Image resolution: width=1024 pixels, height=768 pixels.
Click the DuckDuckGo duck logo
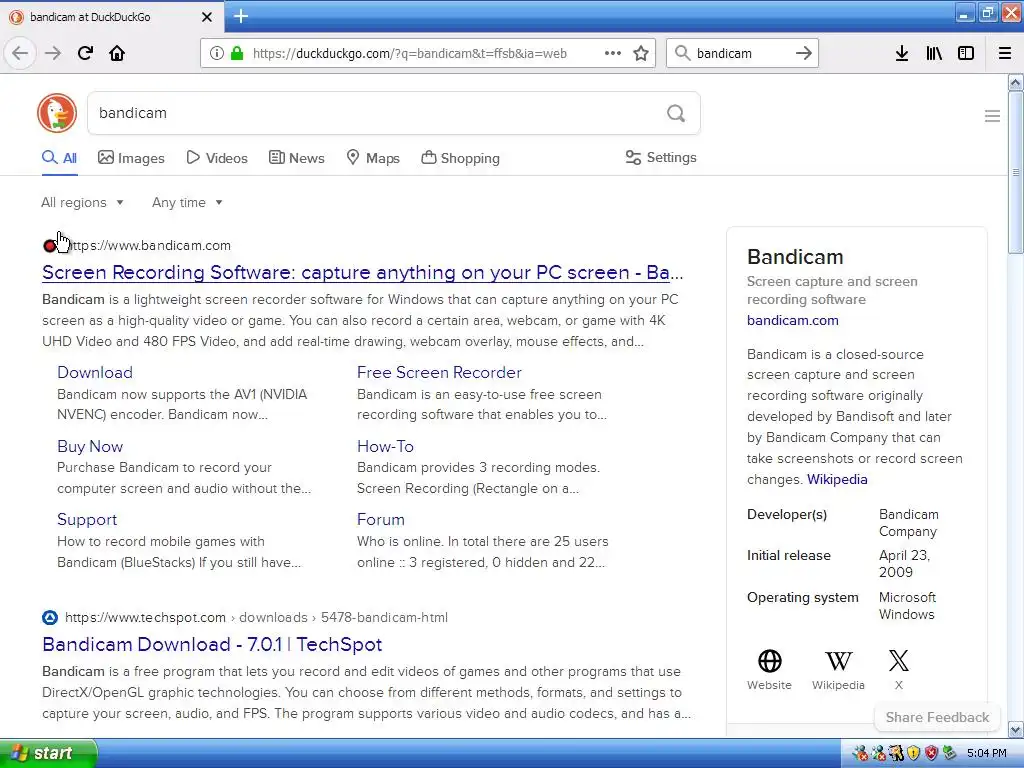click(x=57, y=113)
